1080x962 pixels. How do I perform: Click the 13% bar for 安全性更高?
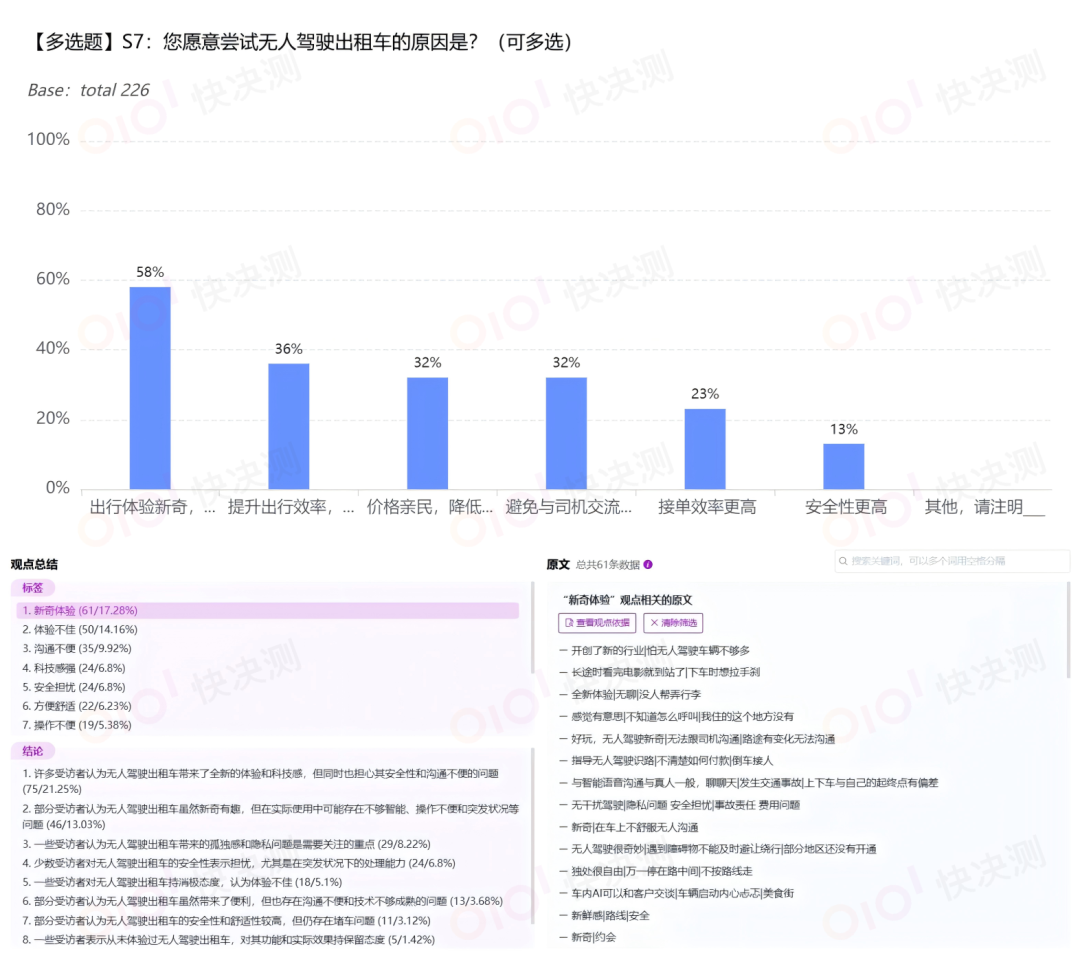tap(843, 465)
